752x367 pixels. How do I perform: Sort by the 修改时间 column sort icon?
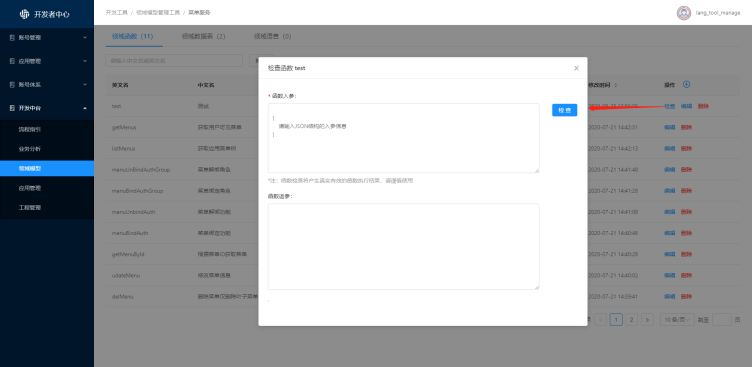coord(615,85)
